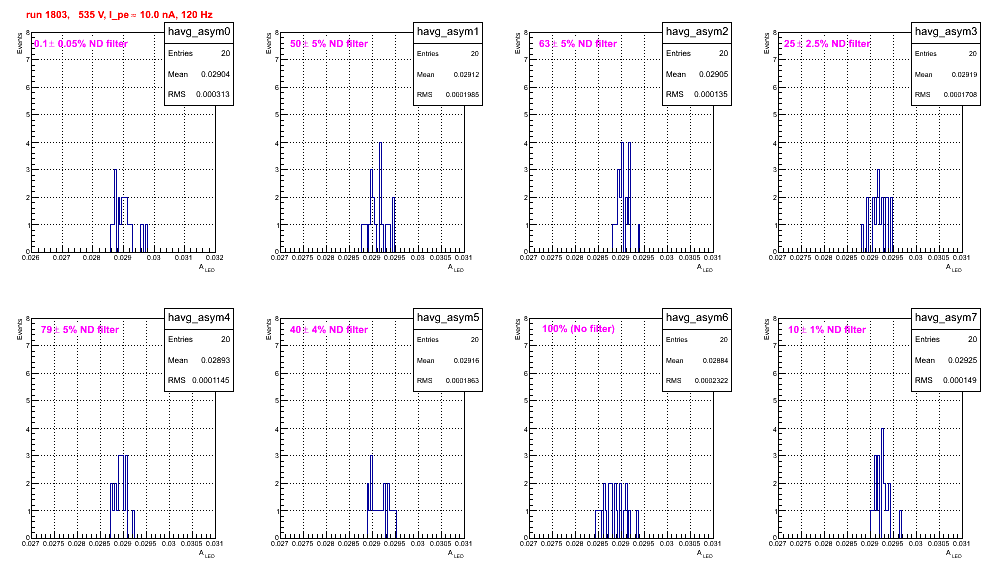
Task: Click Entries 20 row in havg_asym4 box
Action: tap(199, 339)
